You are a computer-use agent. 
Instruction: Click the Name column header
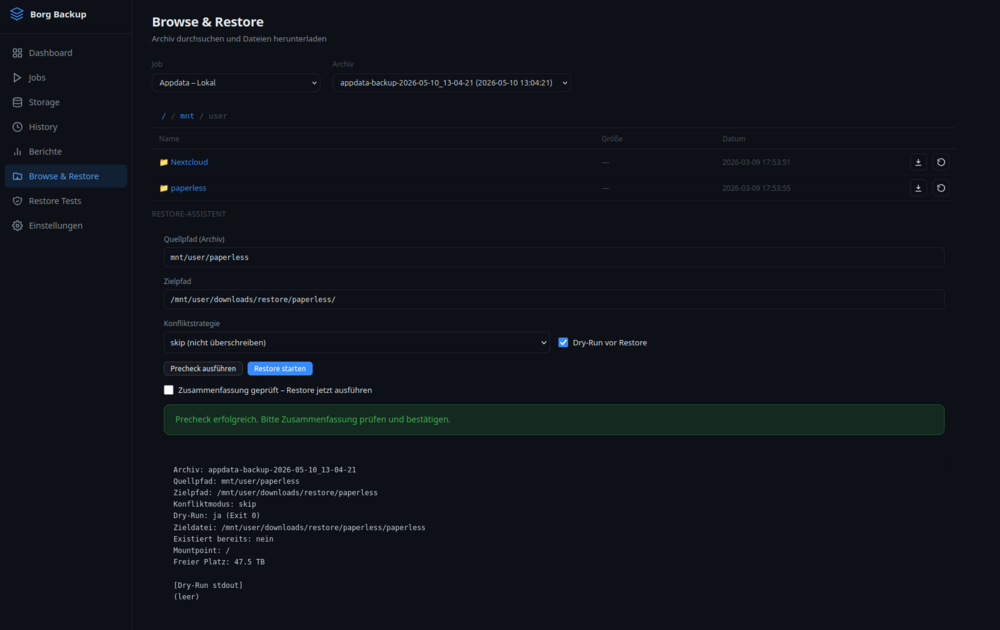pos(169,138)
